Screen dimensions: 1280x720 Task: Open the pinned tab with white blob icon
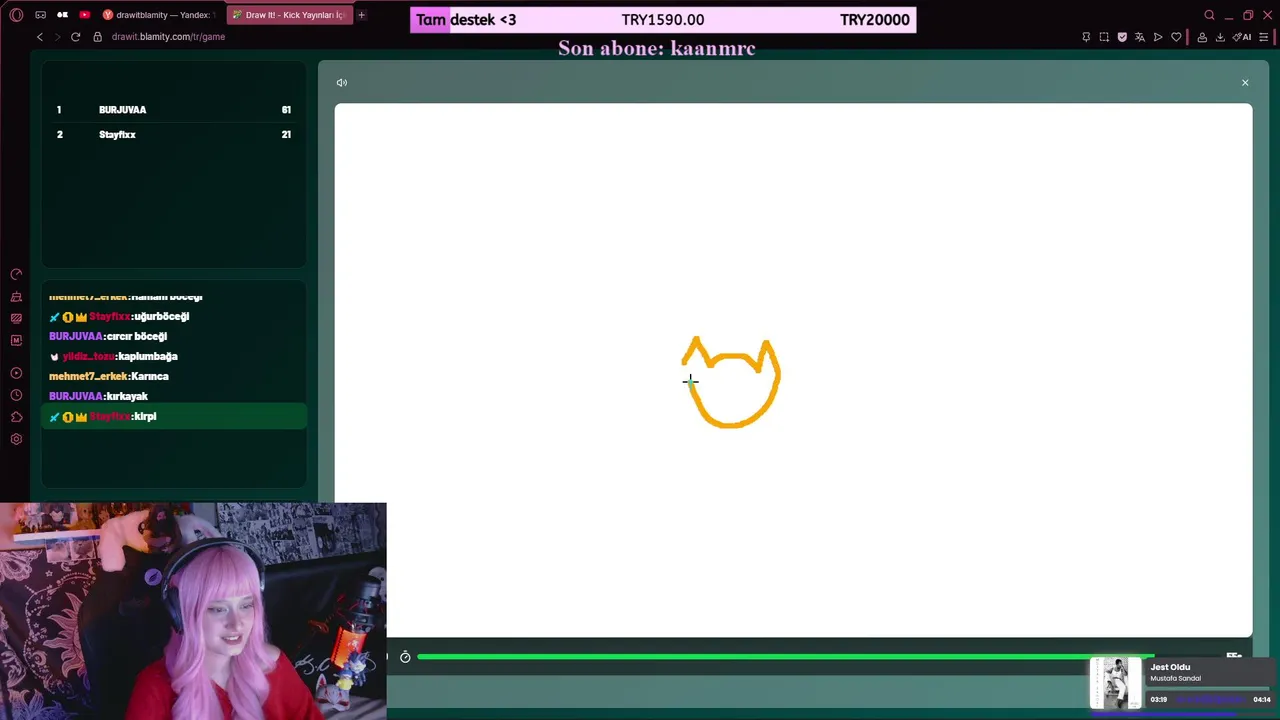coord(62,15)
